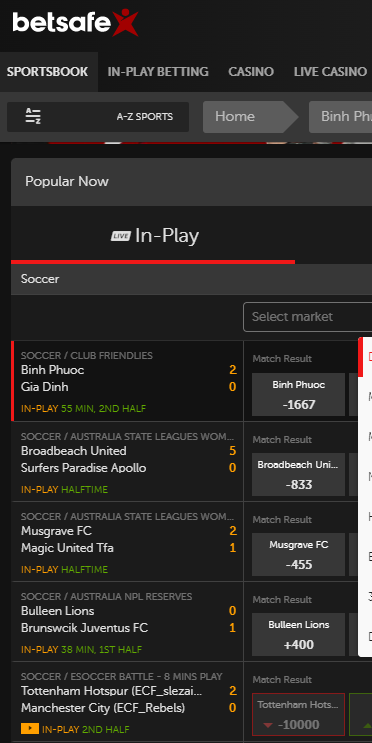
Task: Bet on Binh Phuoc at -1667
Action: pos(299,395)
